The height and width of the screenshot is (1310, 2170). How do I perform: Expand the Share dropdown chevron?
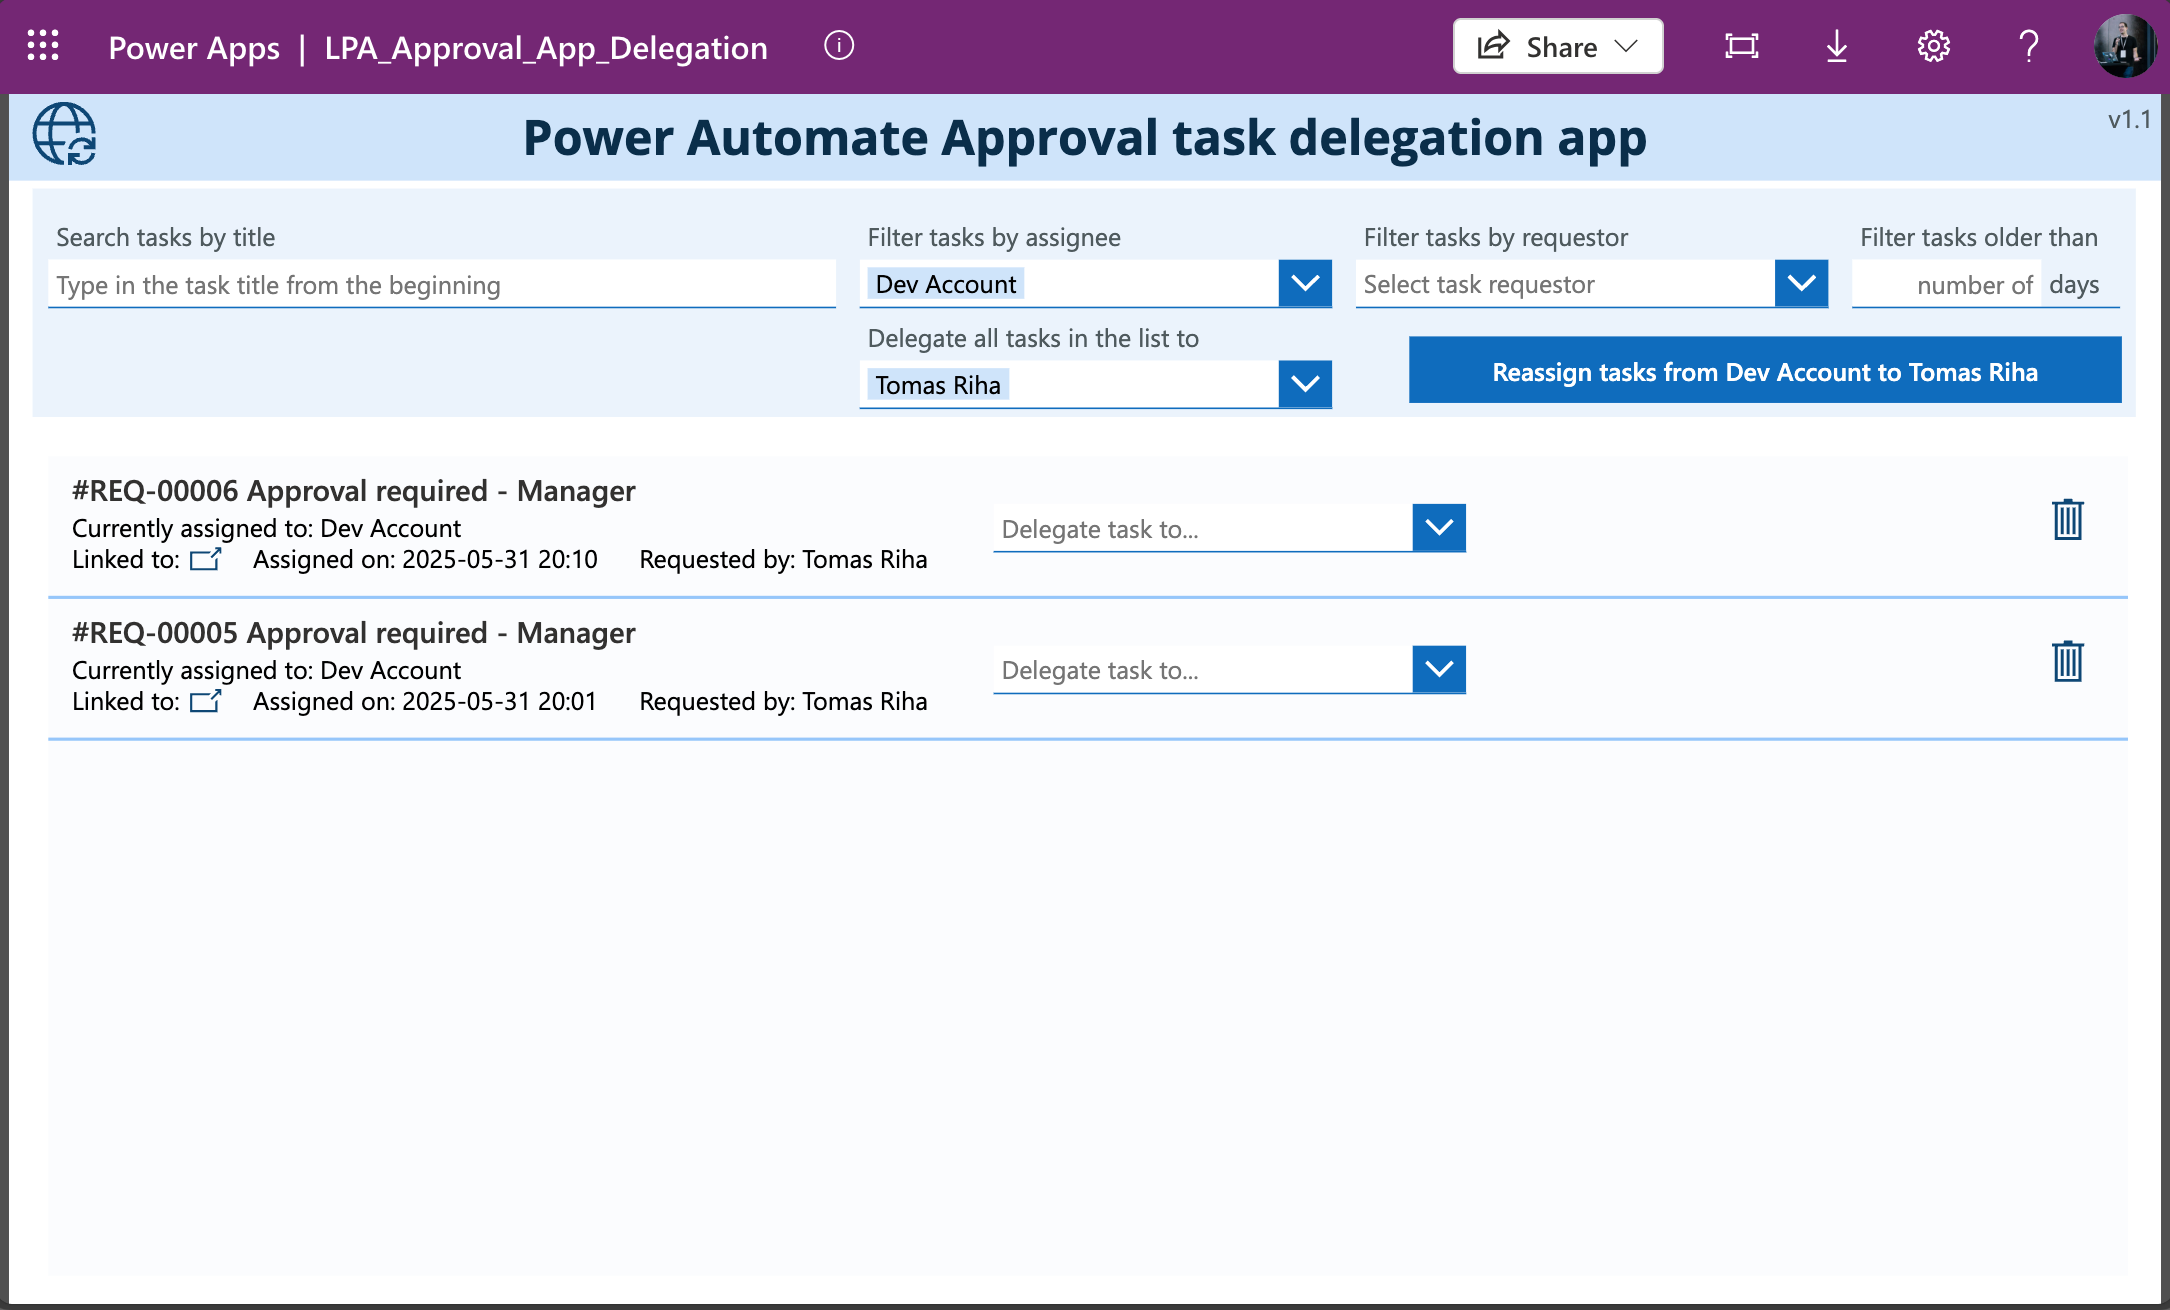point(1627,46)
